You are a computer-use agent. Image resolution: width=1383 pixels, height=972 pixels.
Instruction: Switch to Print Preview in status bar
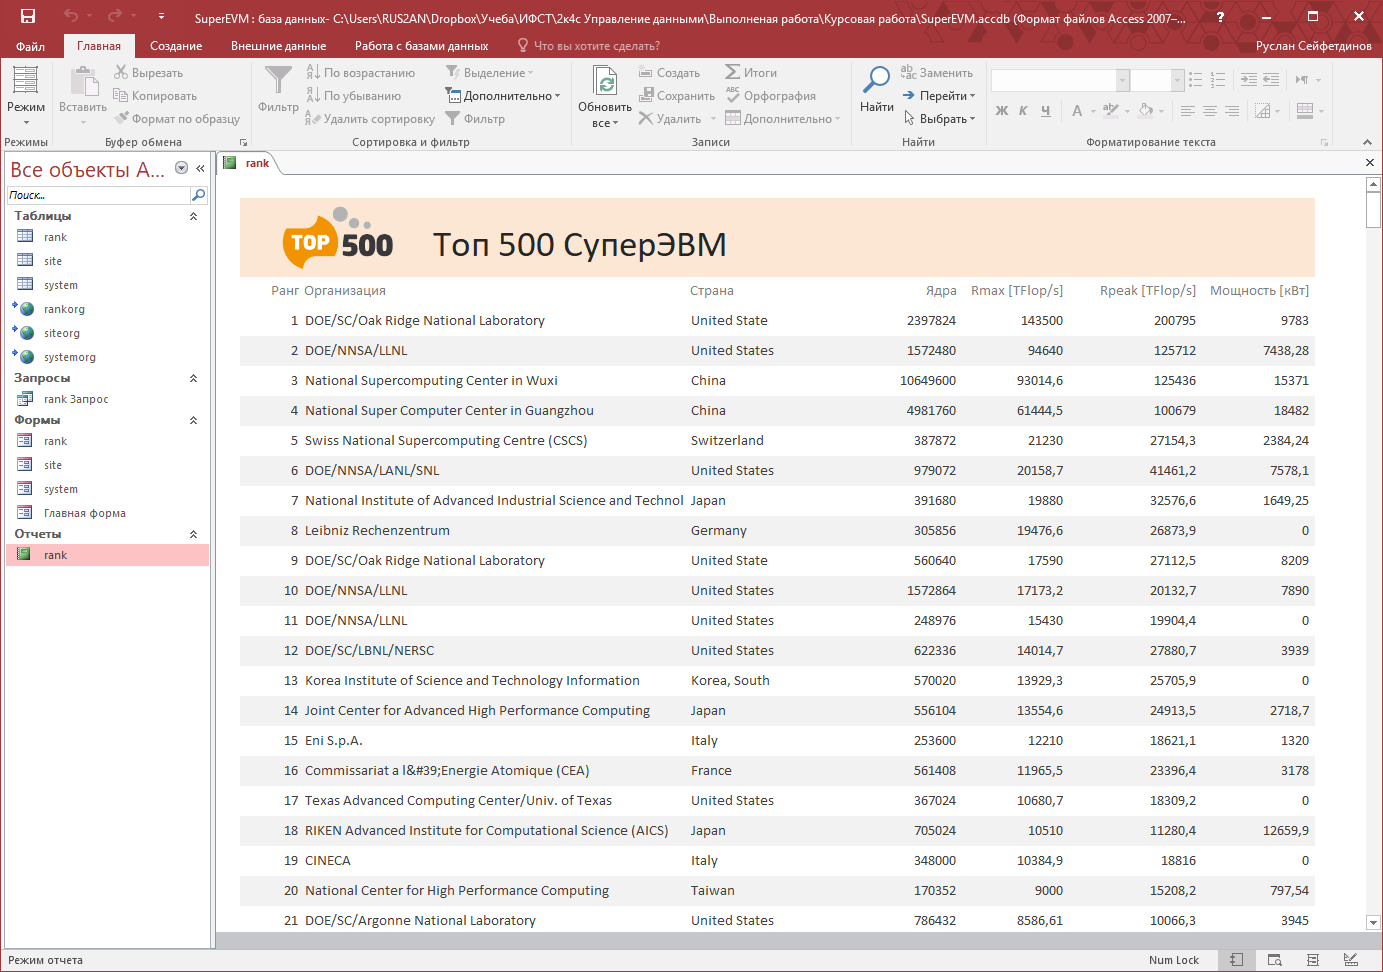pyautogui.click(x=1275, y=960)
